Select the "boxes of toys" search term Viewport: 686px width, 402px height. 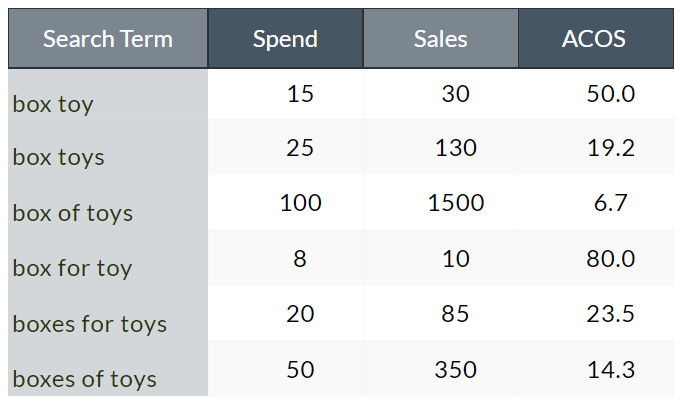tap(84, 379)
